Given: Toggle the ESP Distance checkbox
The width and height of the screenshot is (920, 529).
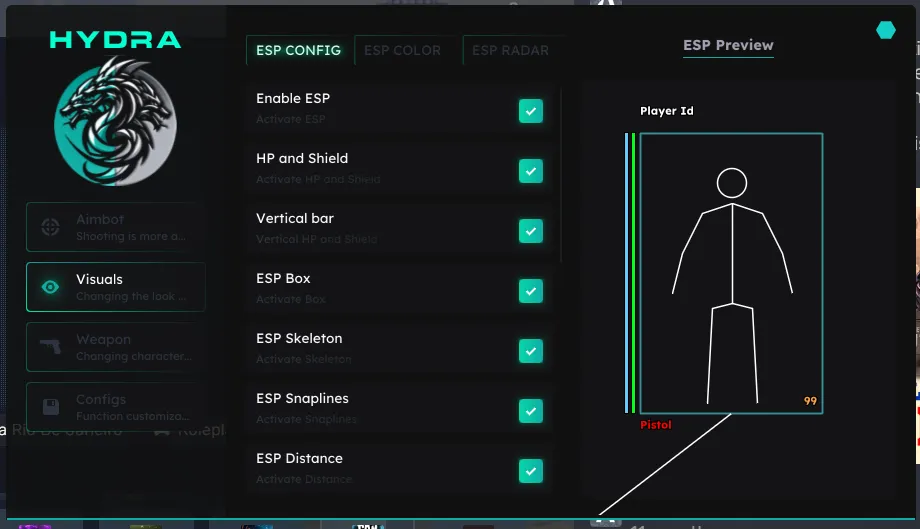Looking at the screenshot, I should (x=530, y=471).
